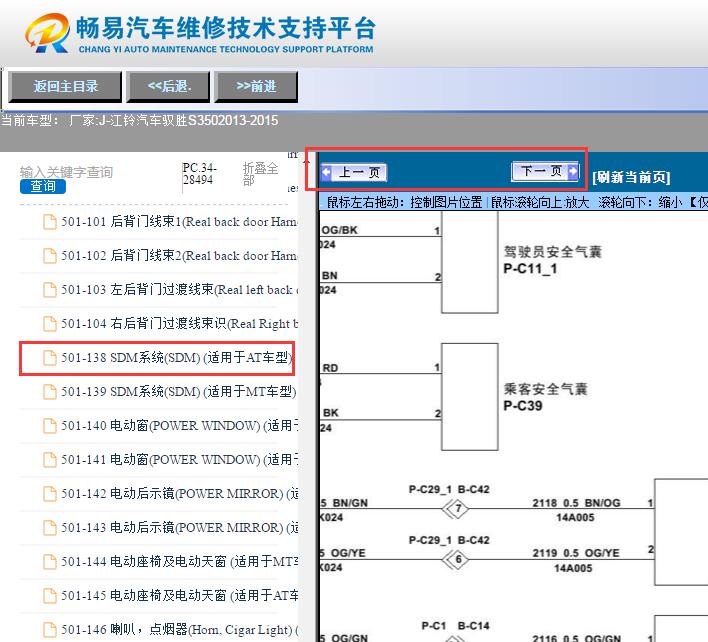The width and height of the screenshot is (708, 642).
Task: Click document icon beside 501-143
Action: point(50,528)
